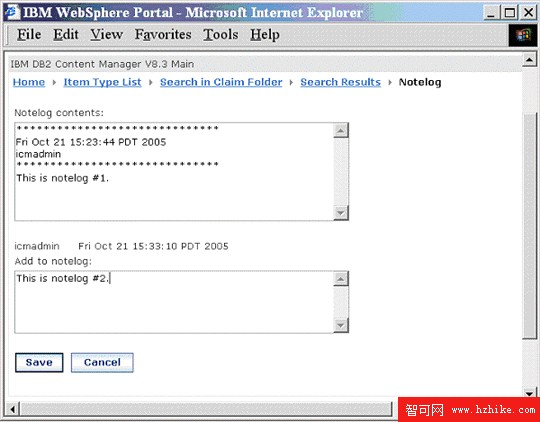Image resolution: width=540 pixels, height=422 pixels.
Task: Go to the Home breadcrumb link
Action: click(x=29, y=82)
